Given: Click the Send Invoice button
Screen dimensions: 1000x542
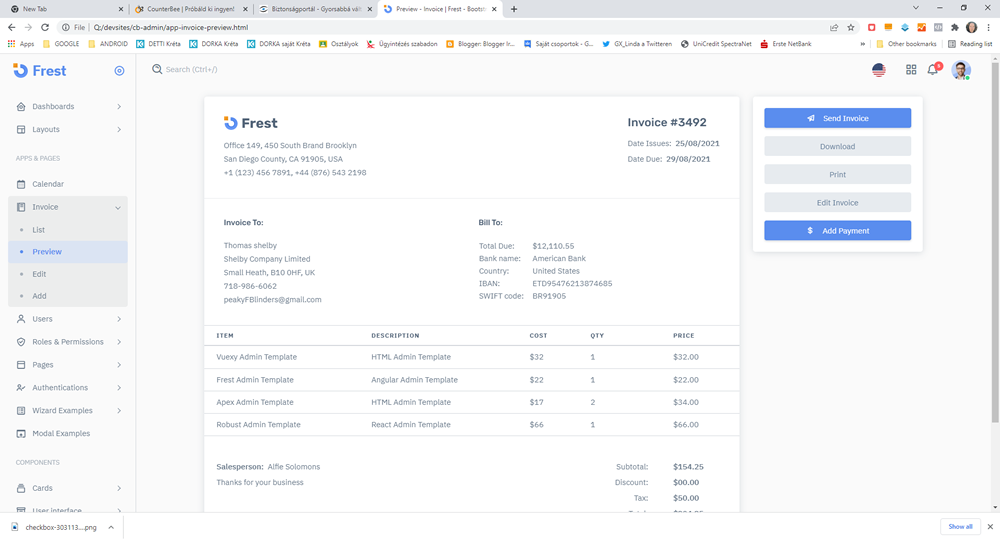Looking at the screenshot, I should (x=837, y=118).
